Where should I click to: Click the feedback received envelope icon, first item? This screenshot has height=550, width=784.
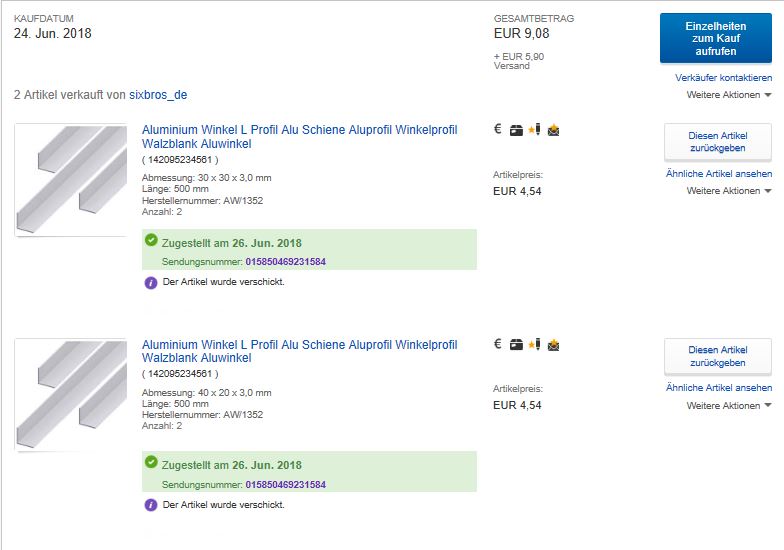pos(553,129)
